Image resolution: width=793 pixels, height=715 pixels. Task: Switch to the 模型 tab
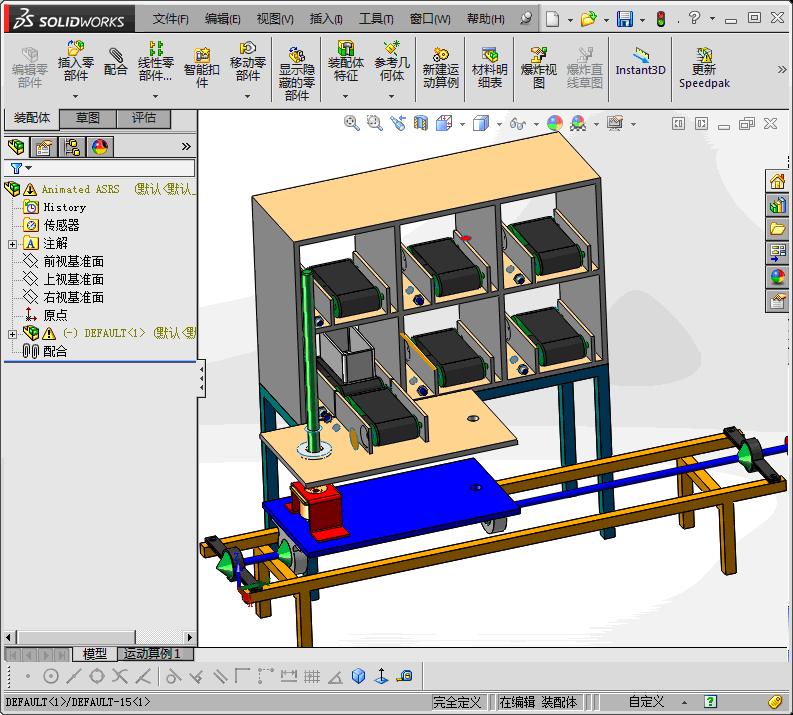(95, 654)
